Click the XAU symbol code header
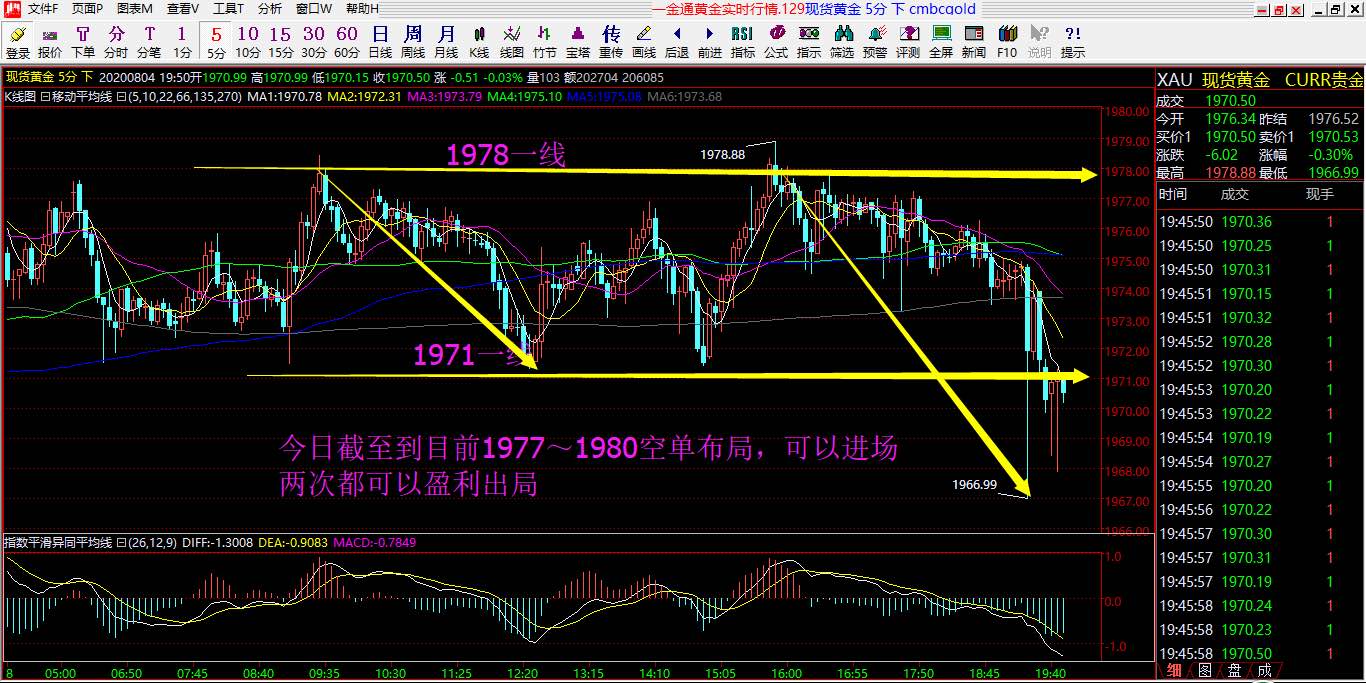 (1173, 80)
